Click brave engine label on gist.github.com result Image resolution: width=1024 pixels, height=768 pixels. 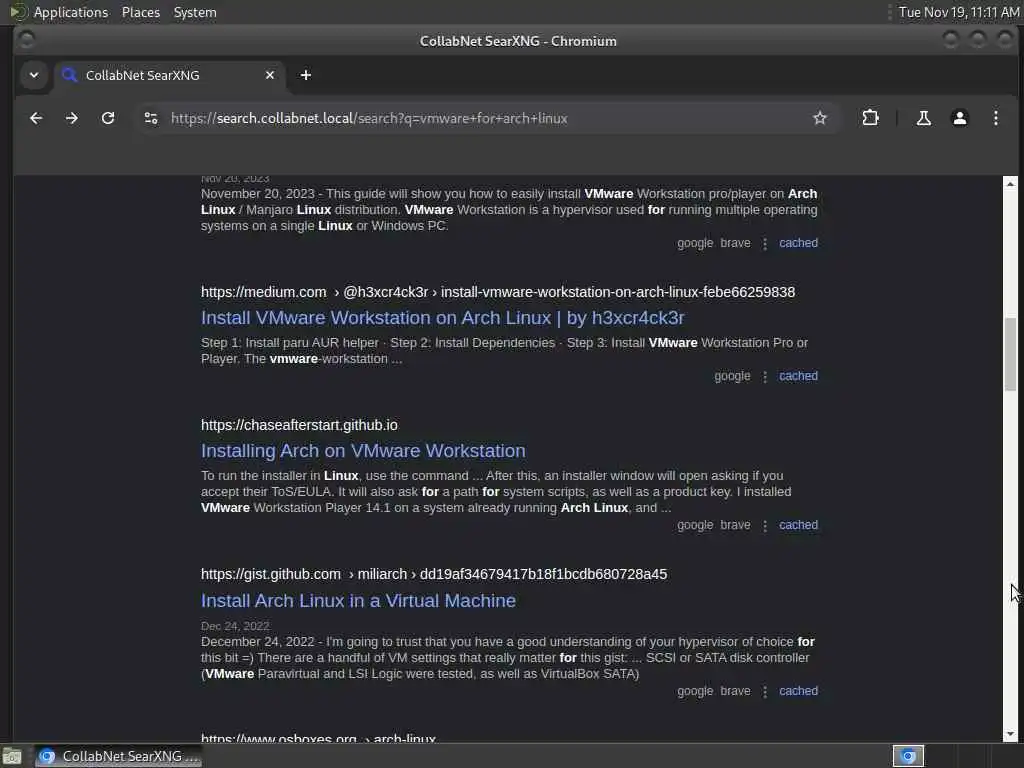pyautogui.click(x=735, y=691)
